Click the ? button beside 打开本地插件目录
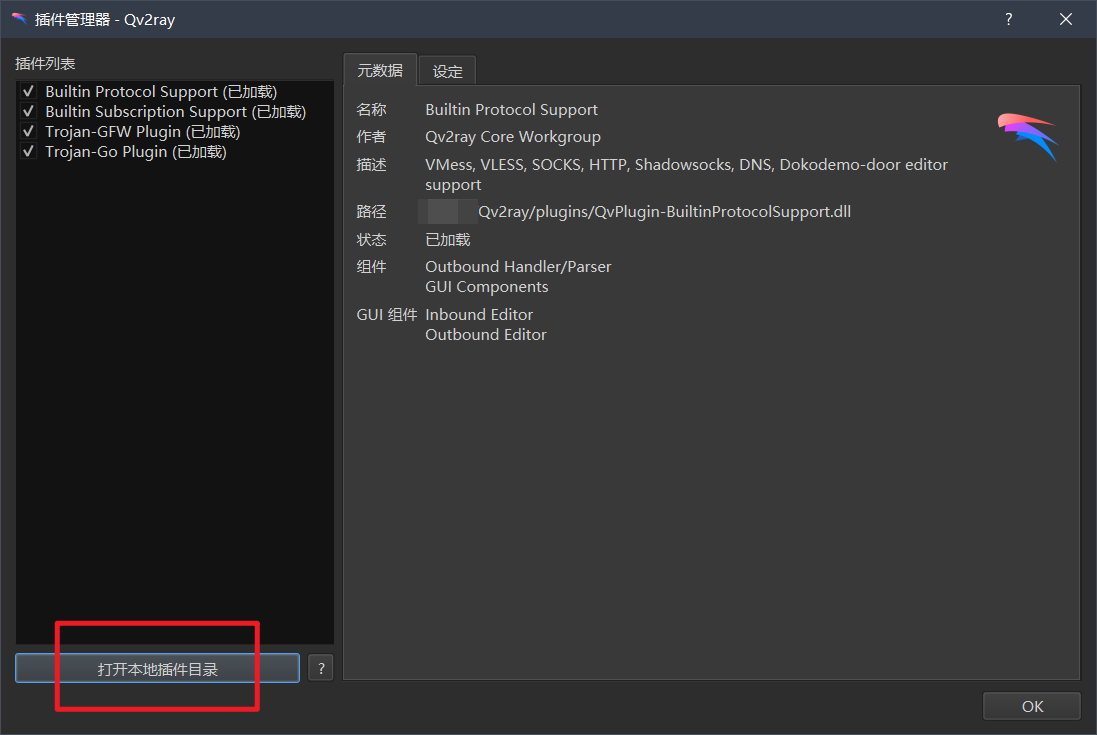This screenshot has height=735, width=1097. click(321, 669)
